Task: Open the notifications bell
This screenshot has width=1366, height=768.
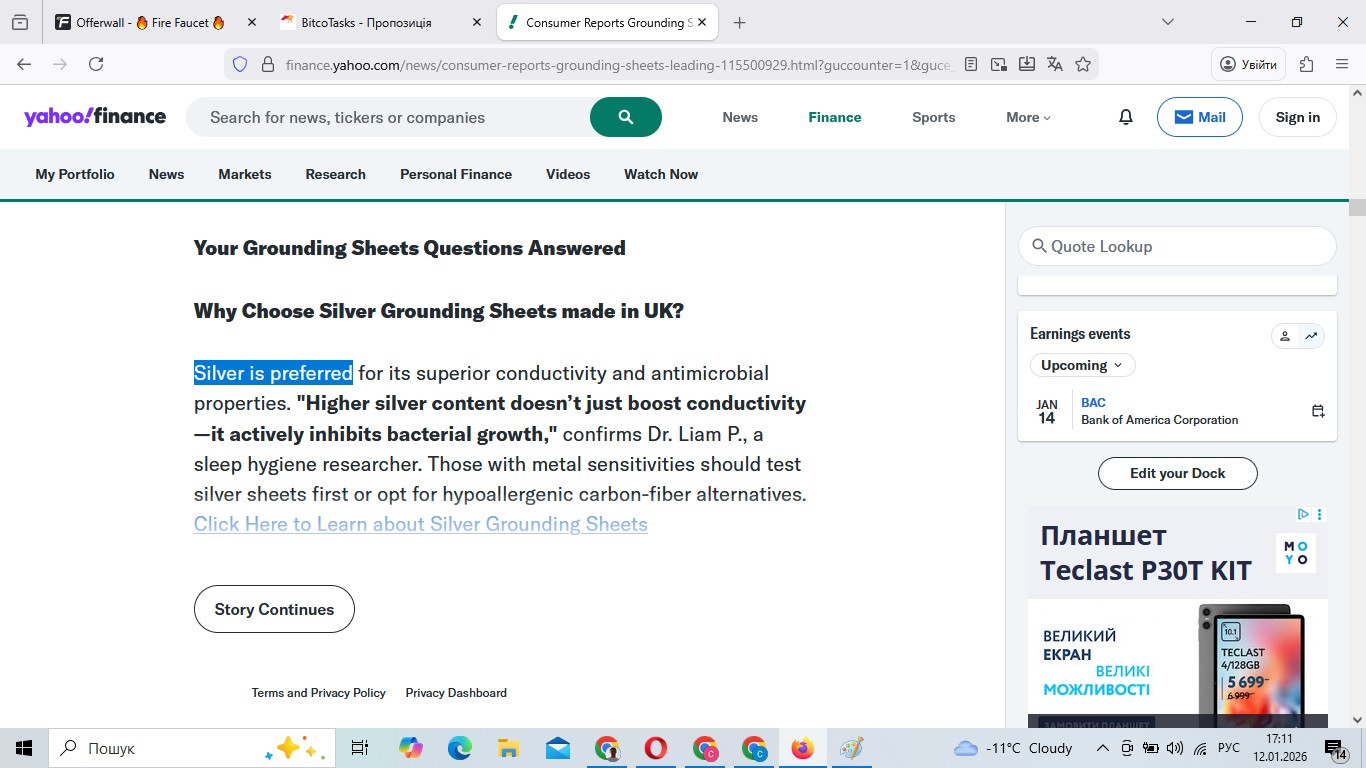Action: click(x=1126, y=117)
